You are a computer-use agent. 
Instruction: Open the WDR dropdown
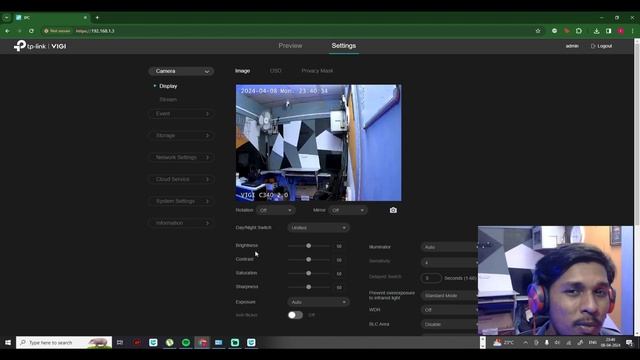449,310
